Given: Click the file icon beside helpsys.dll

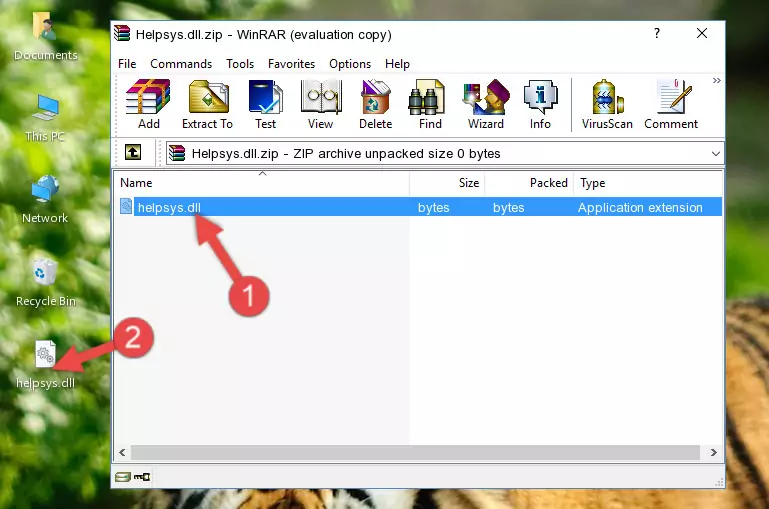Looking at the screenshot, I should (126, 206).
